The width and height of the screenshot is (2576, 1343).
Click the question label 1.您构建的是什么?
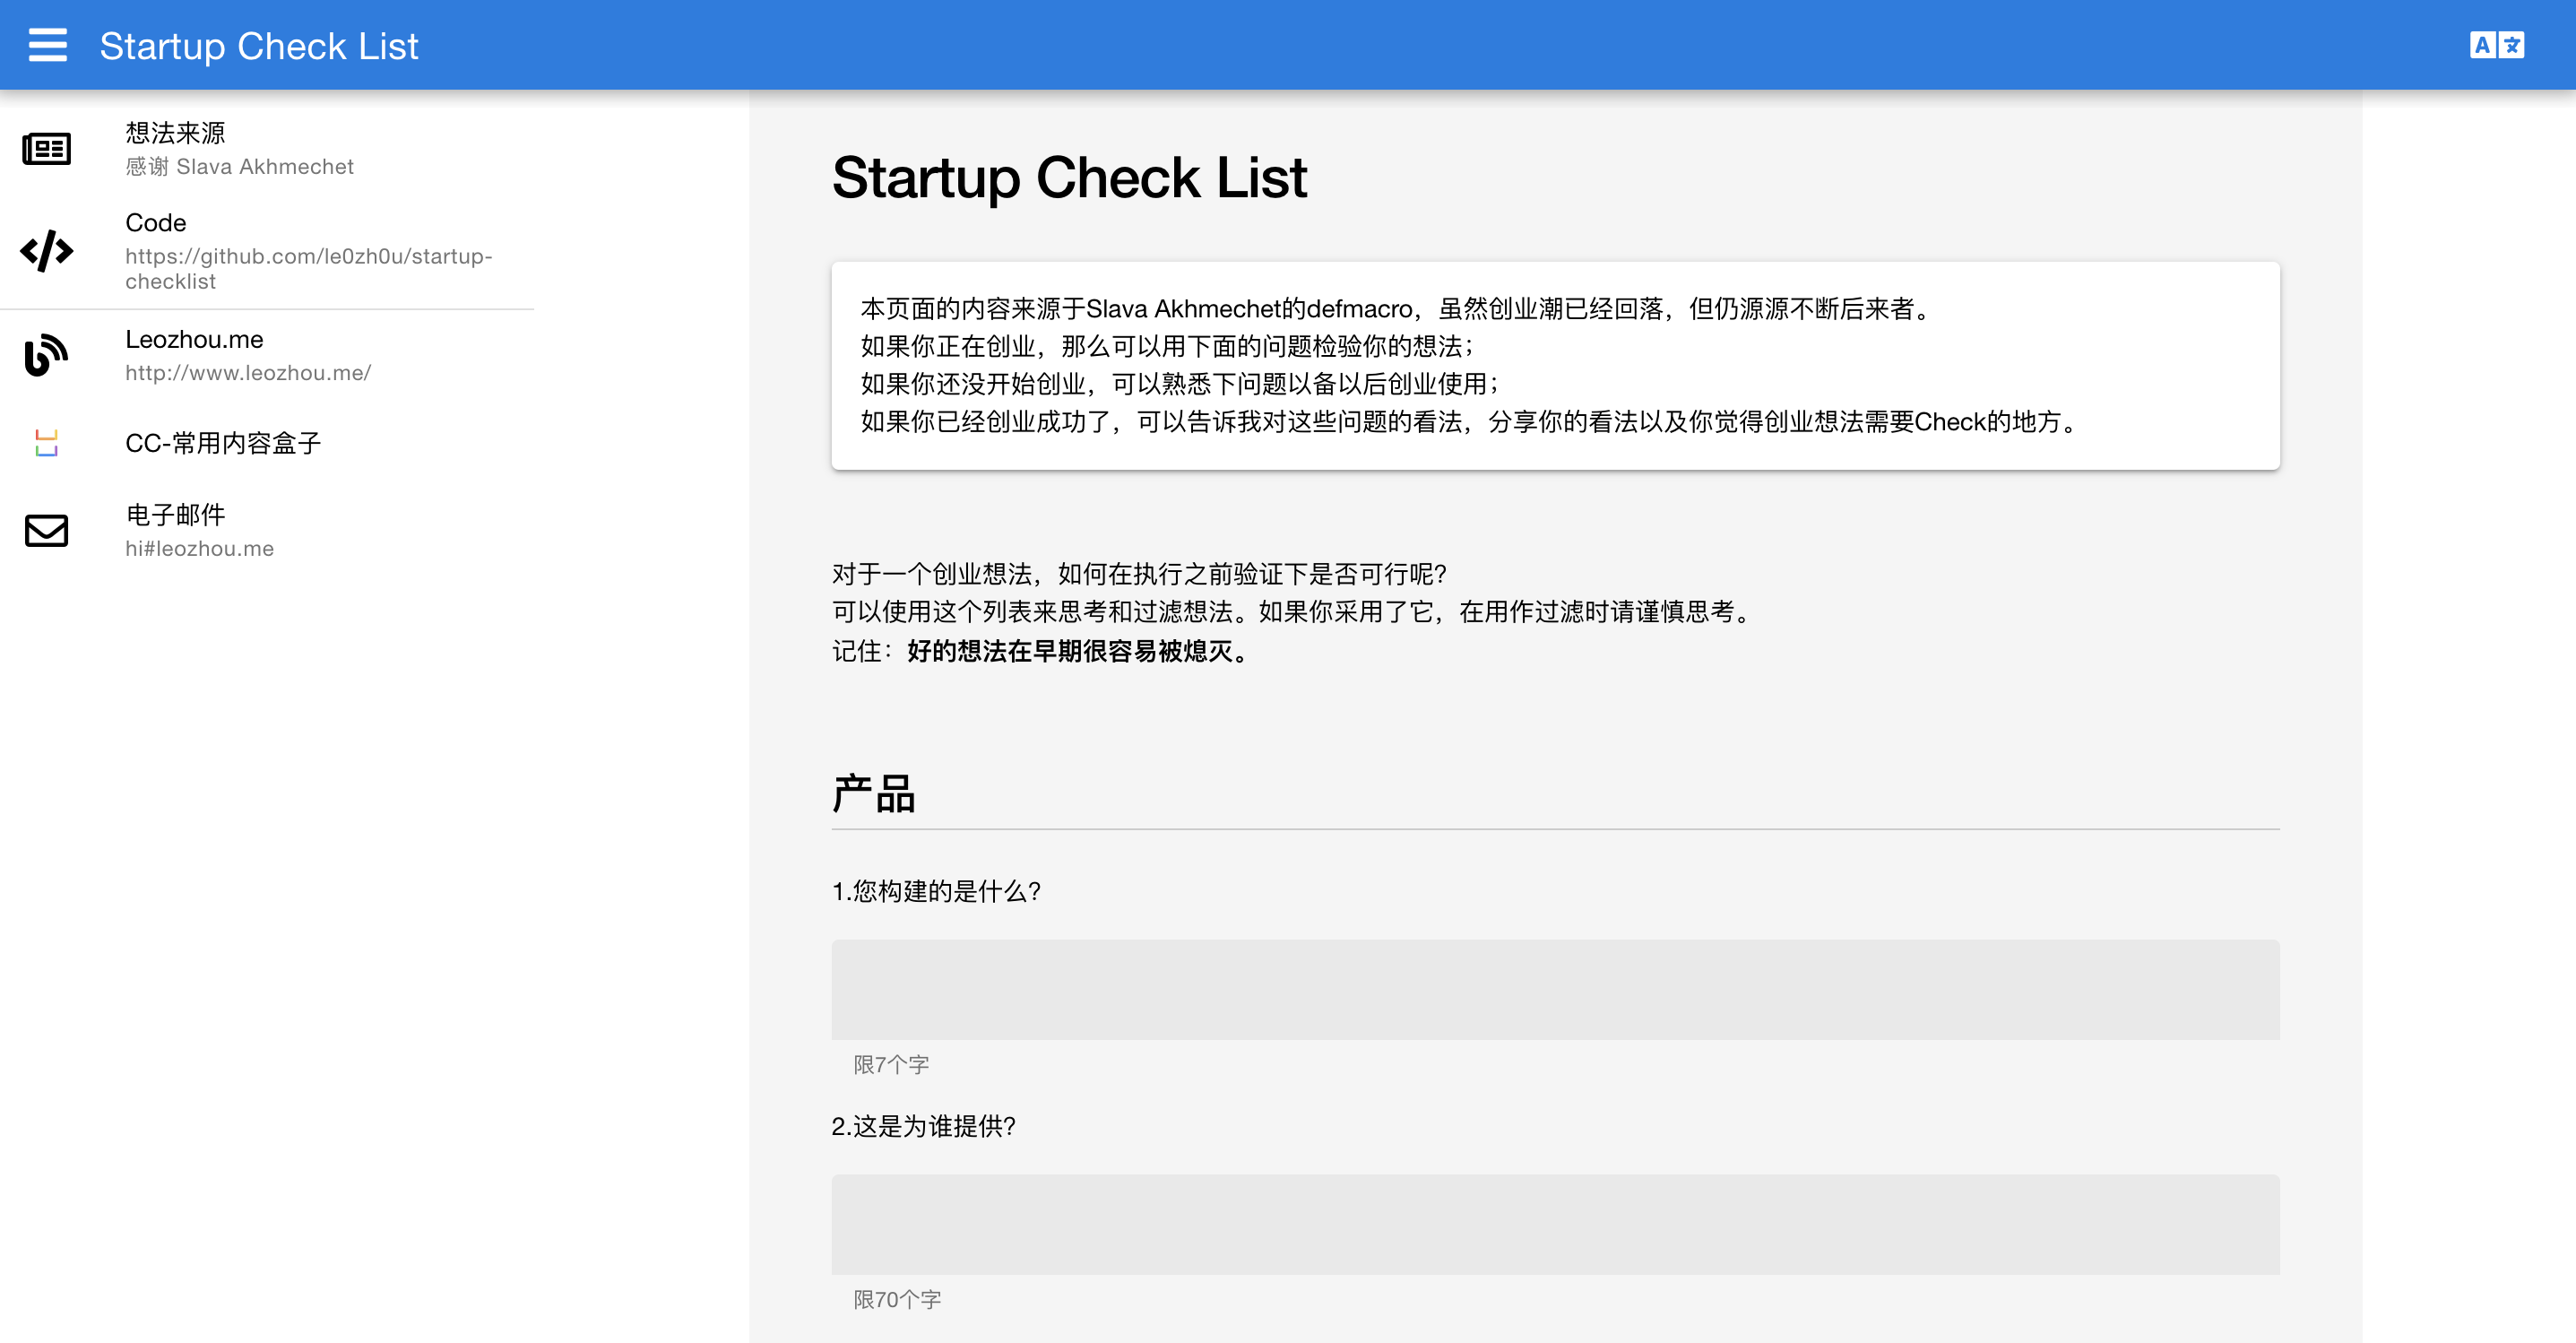tap(936, 891)
